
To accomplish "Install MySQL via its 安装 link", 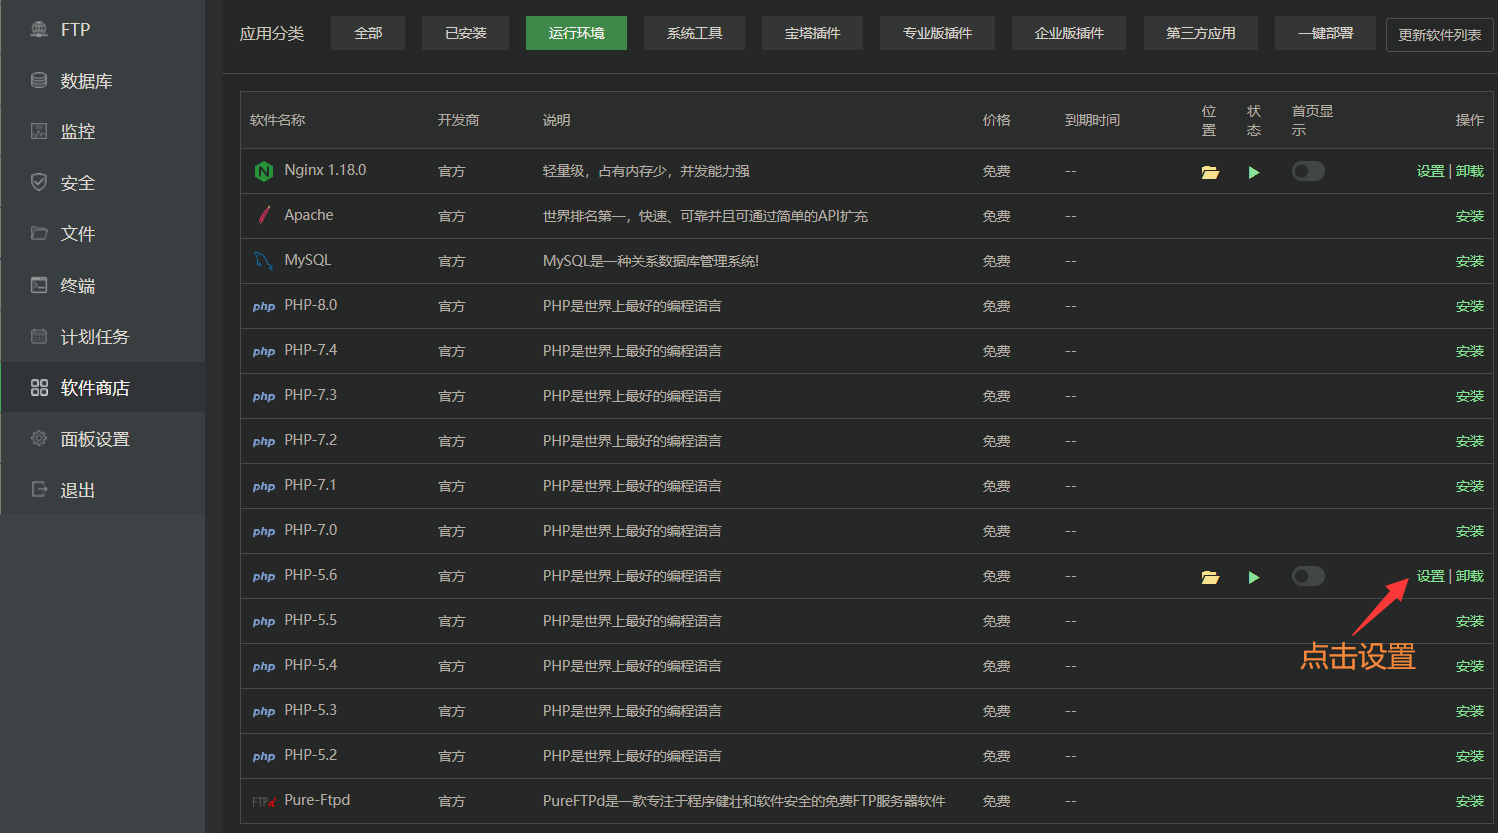I will coord(1470,261).
